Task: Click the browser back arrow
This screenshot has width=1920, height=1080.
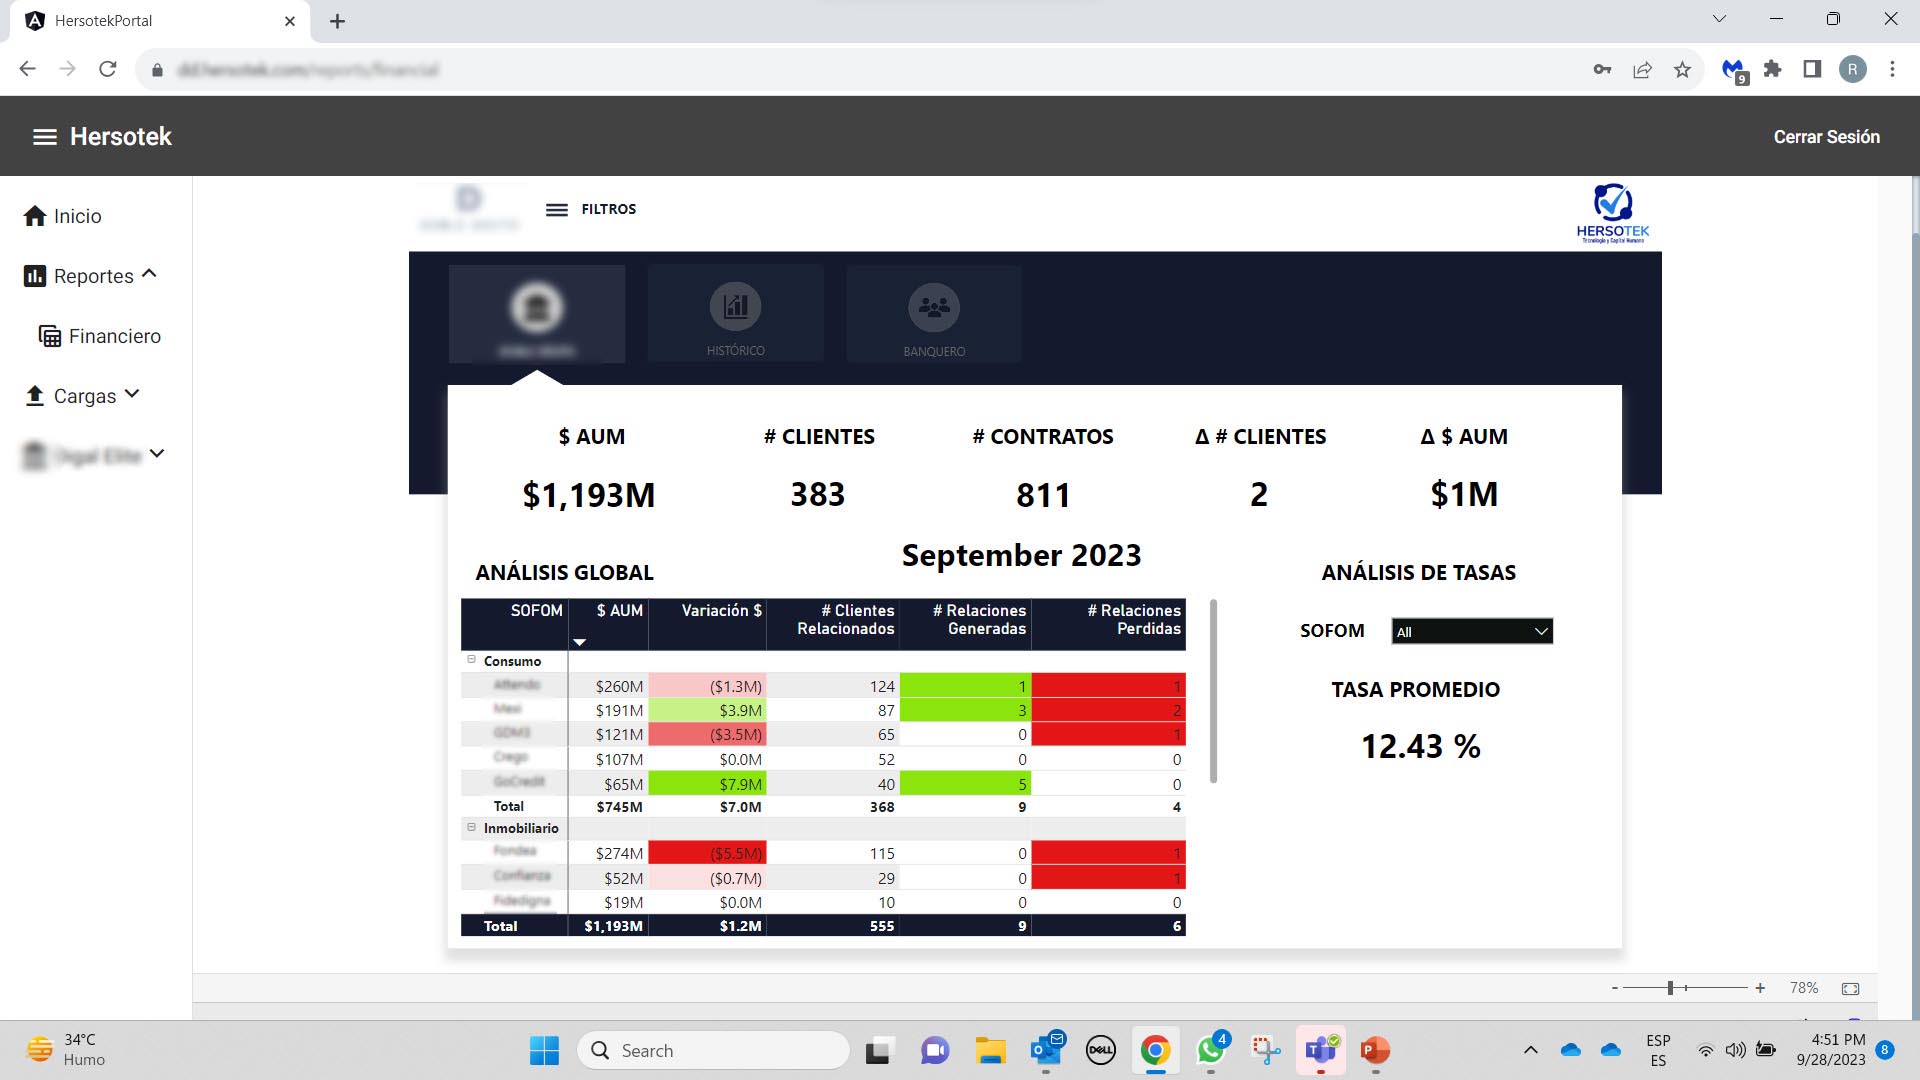Action: 28,69
